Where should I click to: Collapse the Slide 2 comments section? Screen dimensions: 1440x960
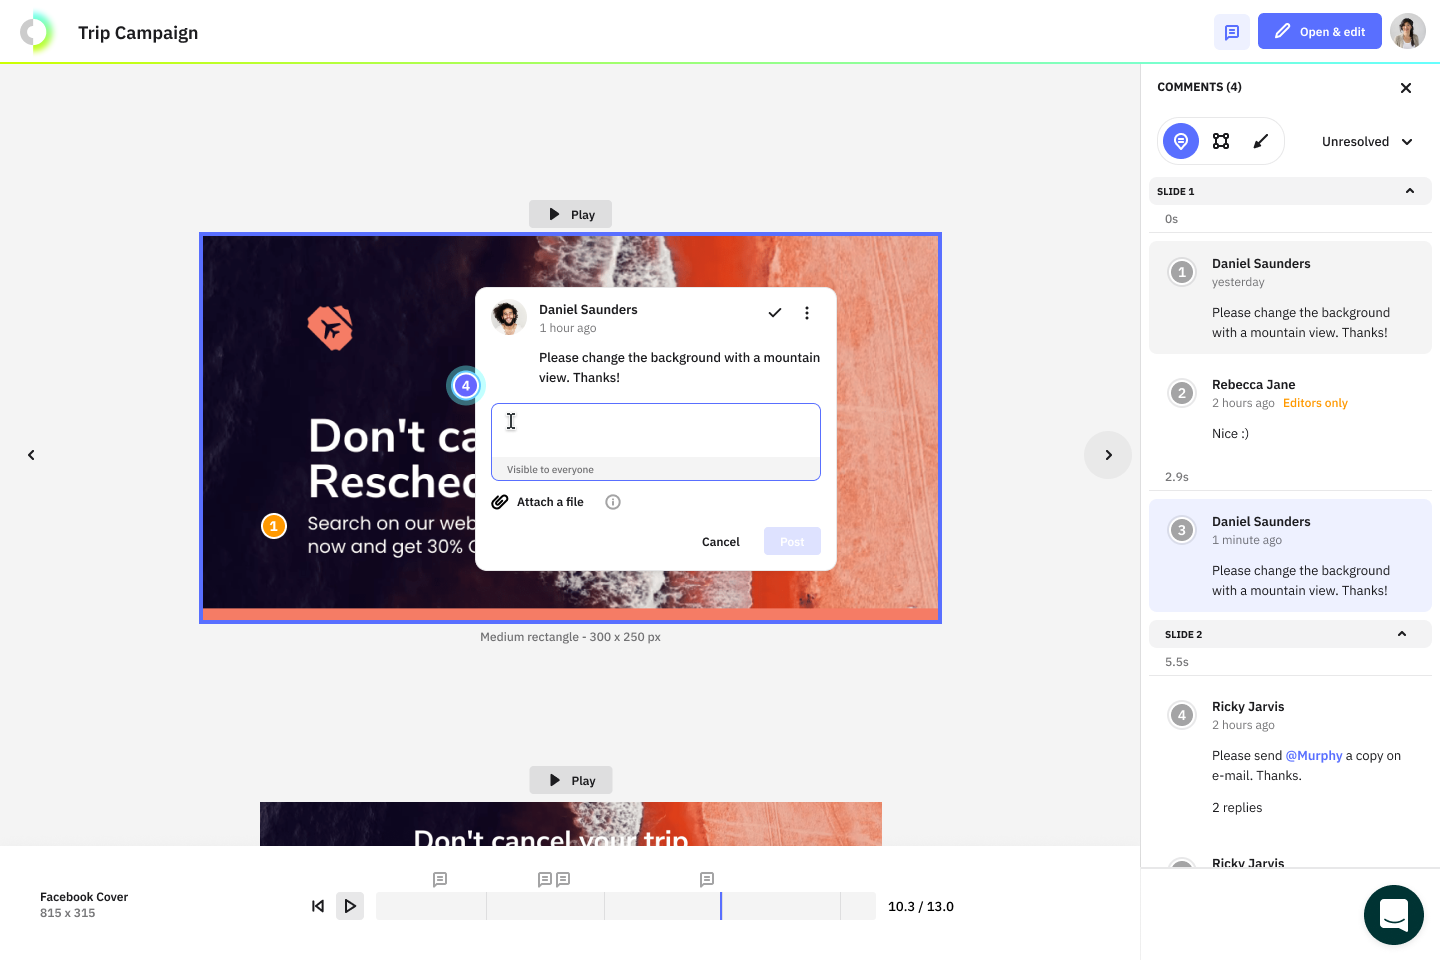pyautogui.click(x=1401, y=634)
